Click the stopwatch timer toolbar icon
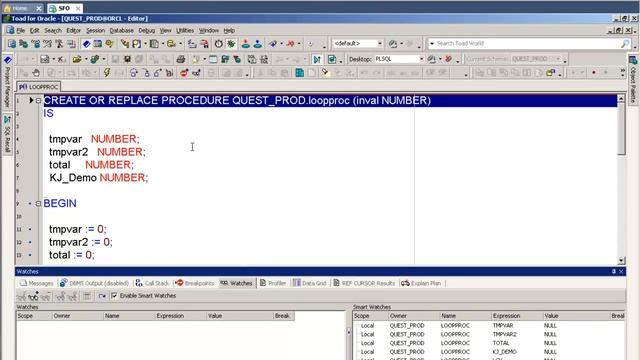 point(219,44)
